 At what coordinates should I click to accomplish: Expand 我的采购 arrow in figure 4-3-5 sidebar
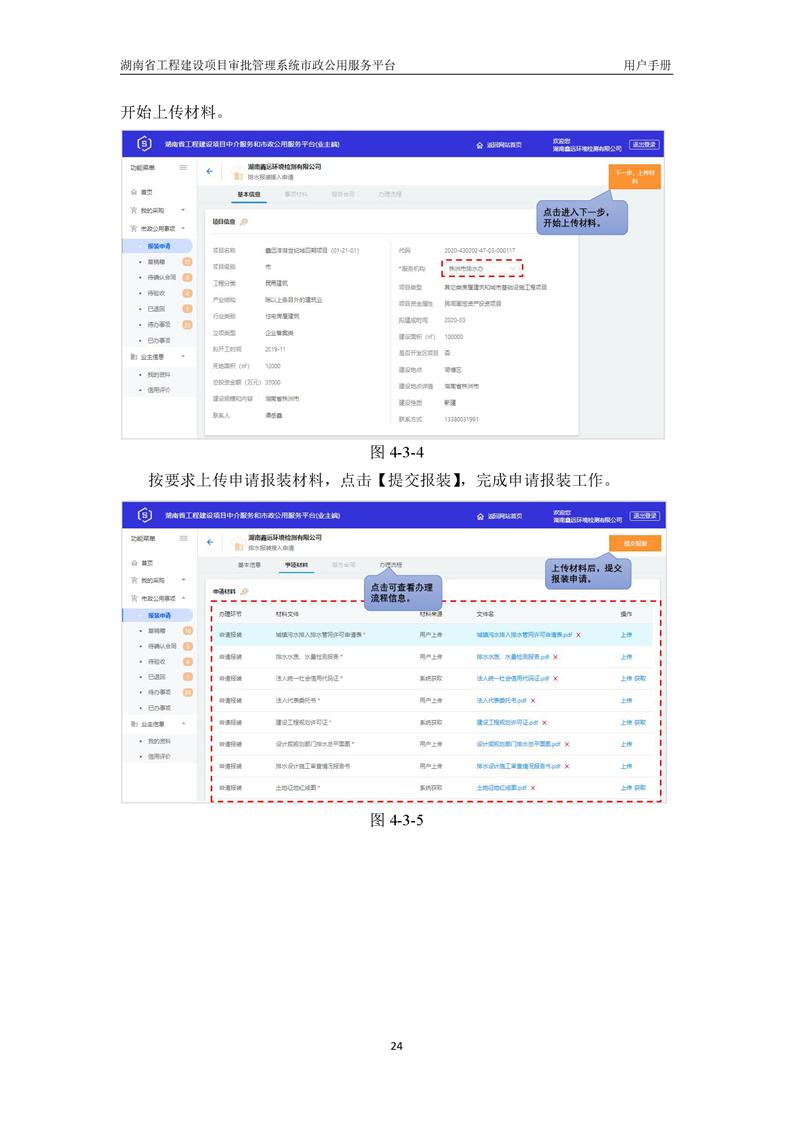183,580
